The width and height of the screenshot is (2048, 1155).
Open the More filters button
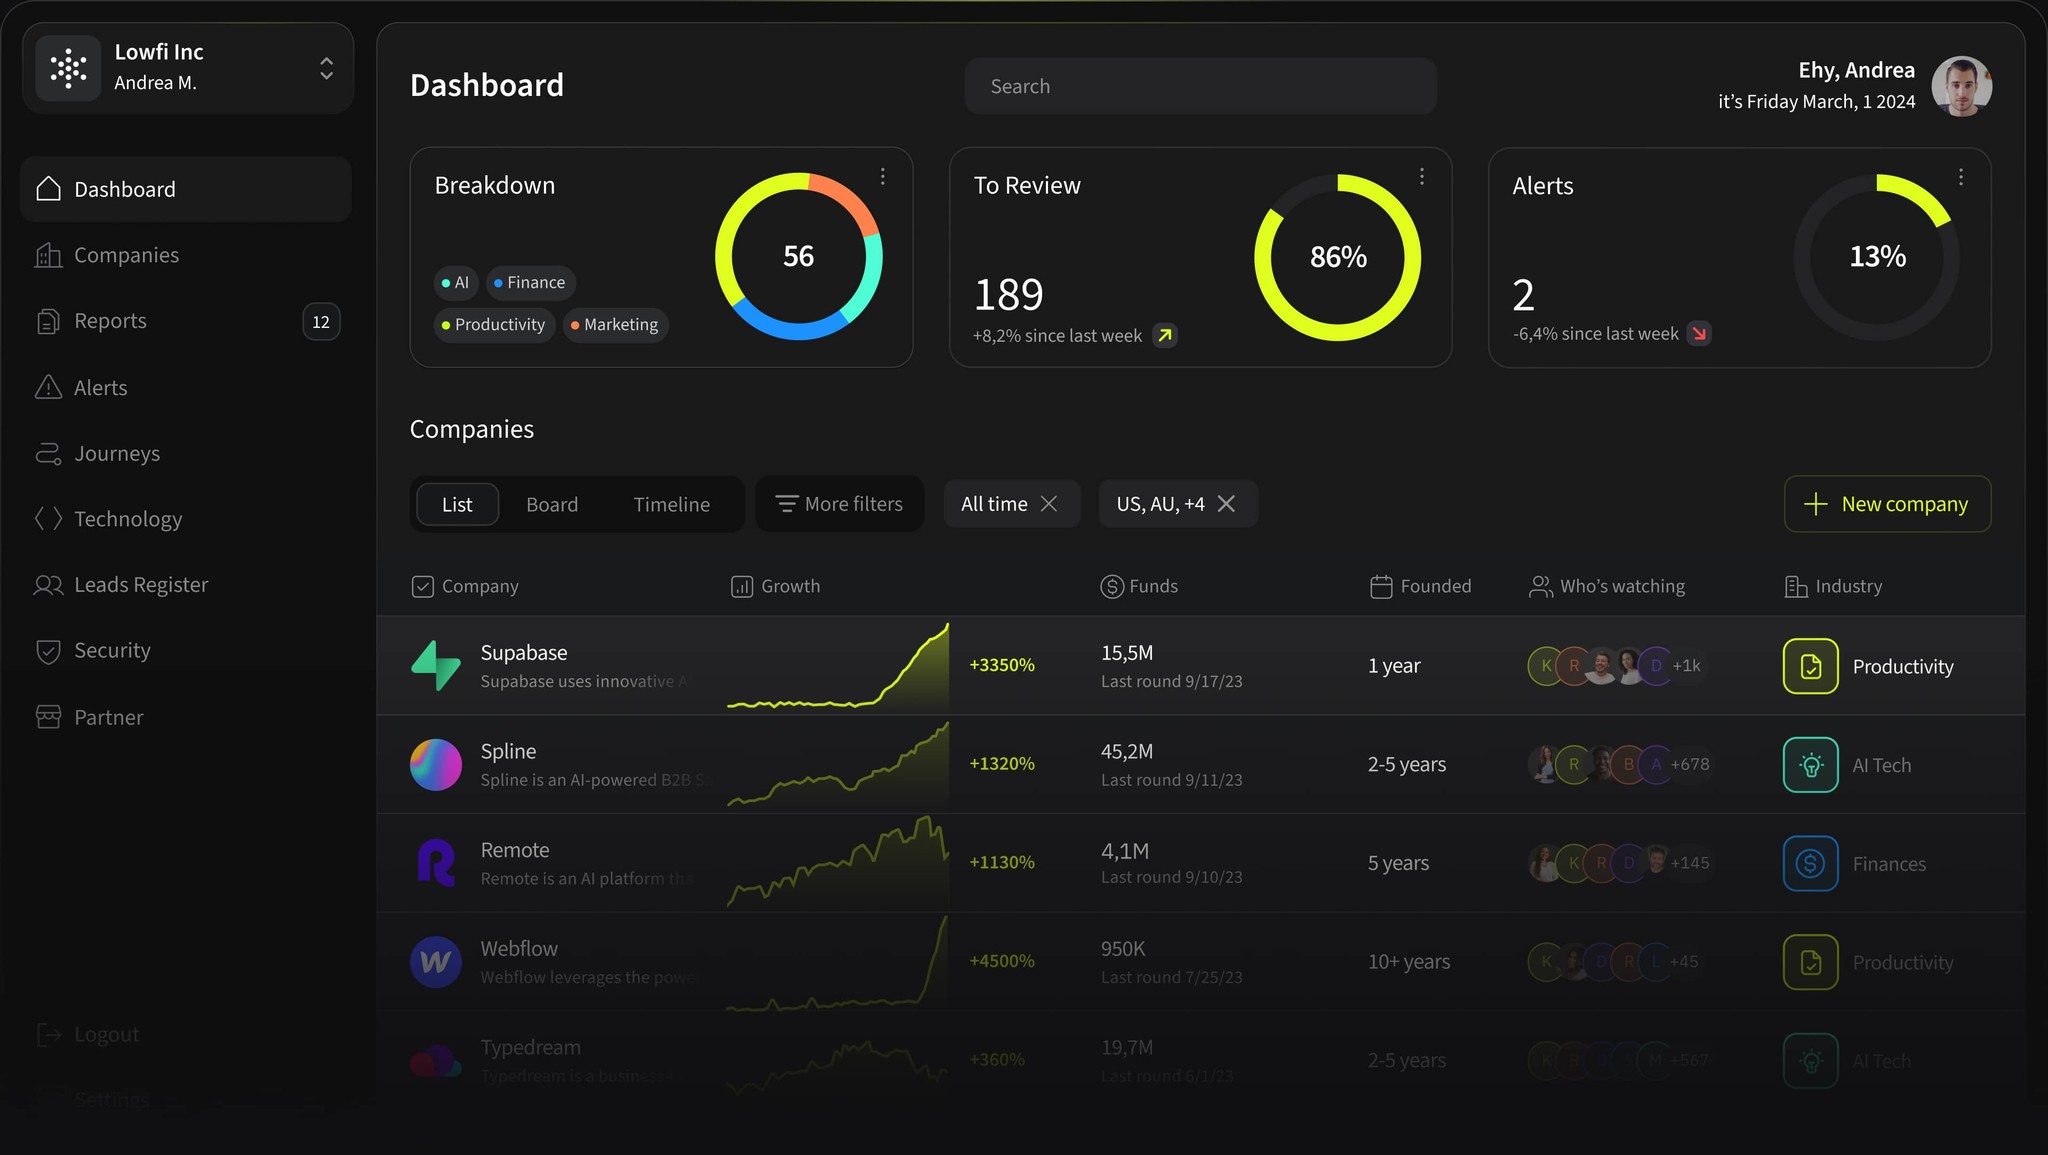tap(839, 504)
